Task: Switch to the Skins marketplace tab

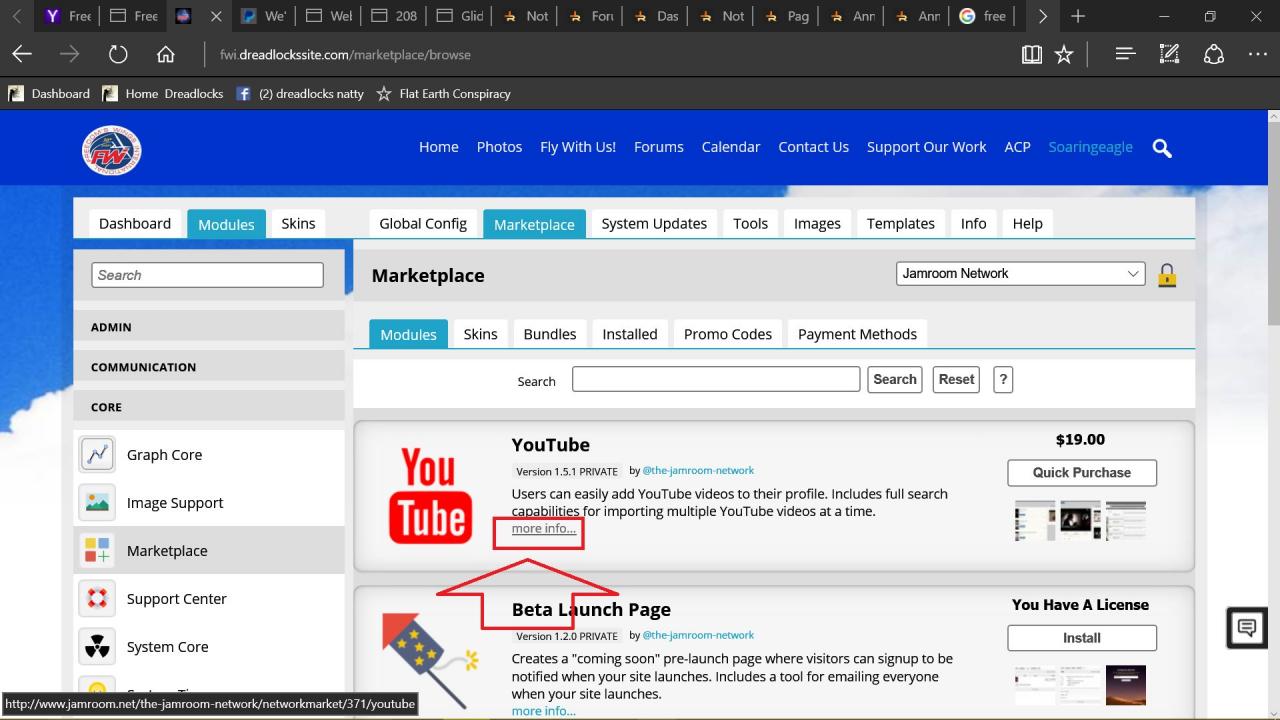Action: pyautogui.click(x=480, y=334)
